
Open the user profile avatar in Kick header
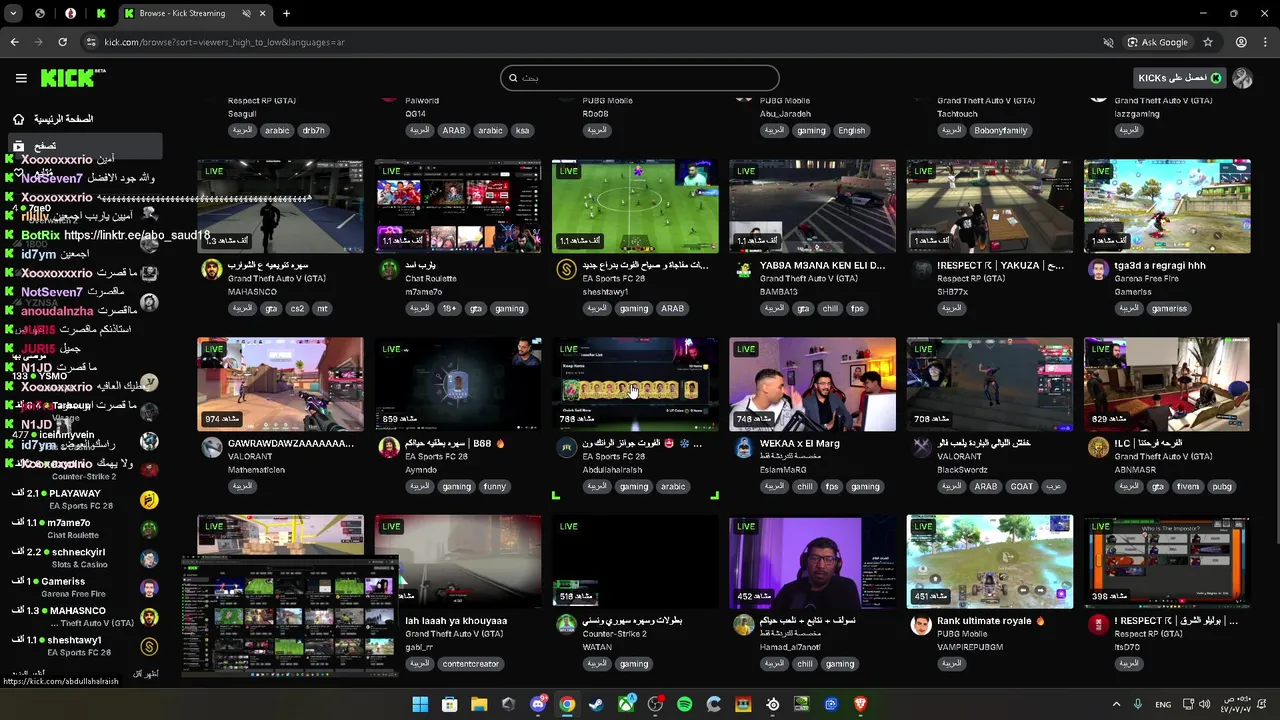(x=1242, y=78)
